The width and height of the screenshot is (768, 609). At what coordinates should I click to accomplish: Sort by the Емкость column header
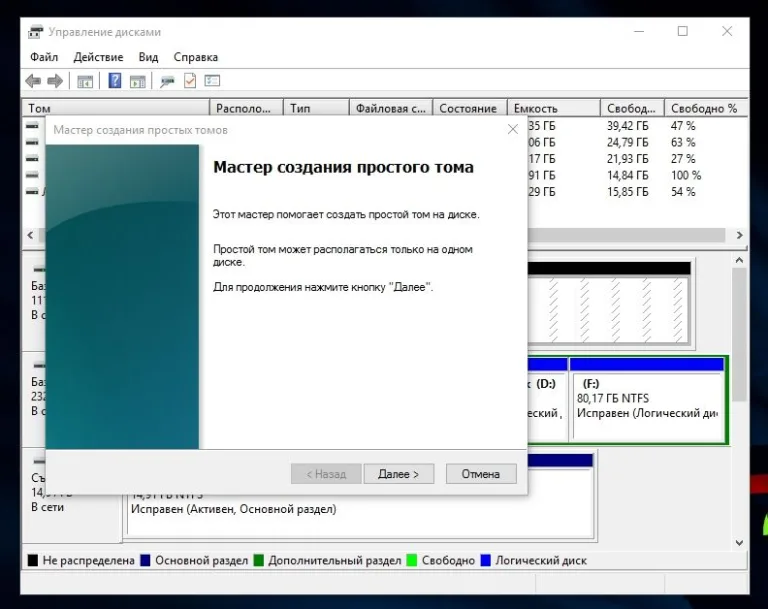pyautogui.click(x=553, y=108)
